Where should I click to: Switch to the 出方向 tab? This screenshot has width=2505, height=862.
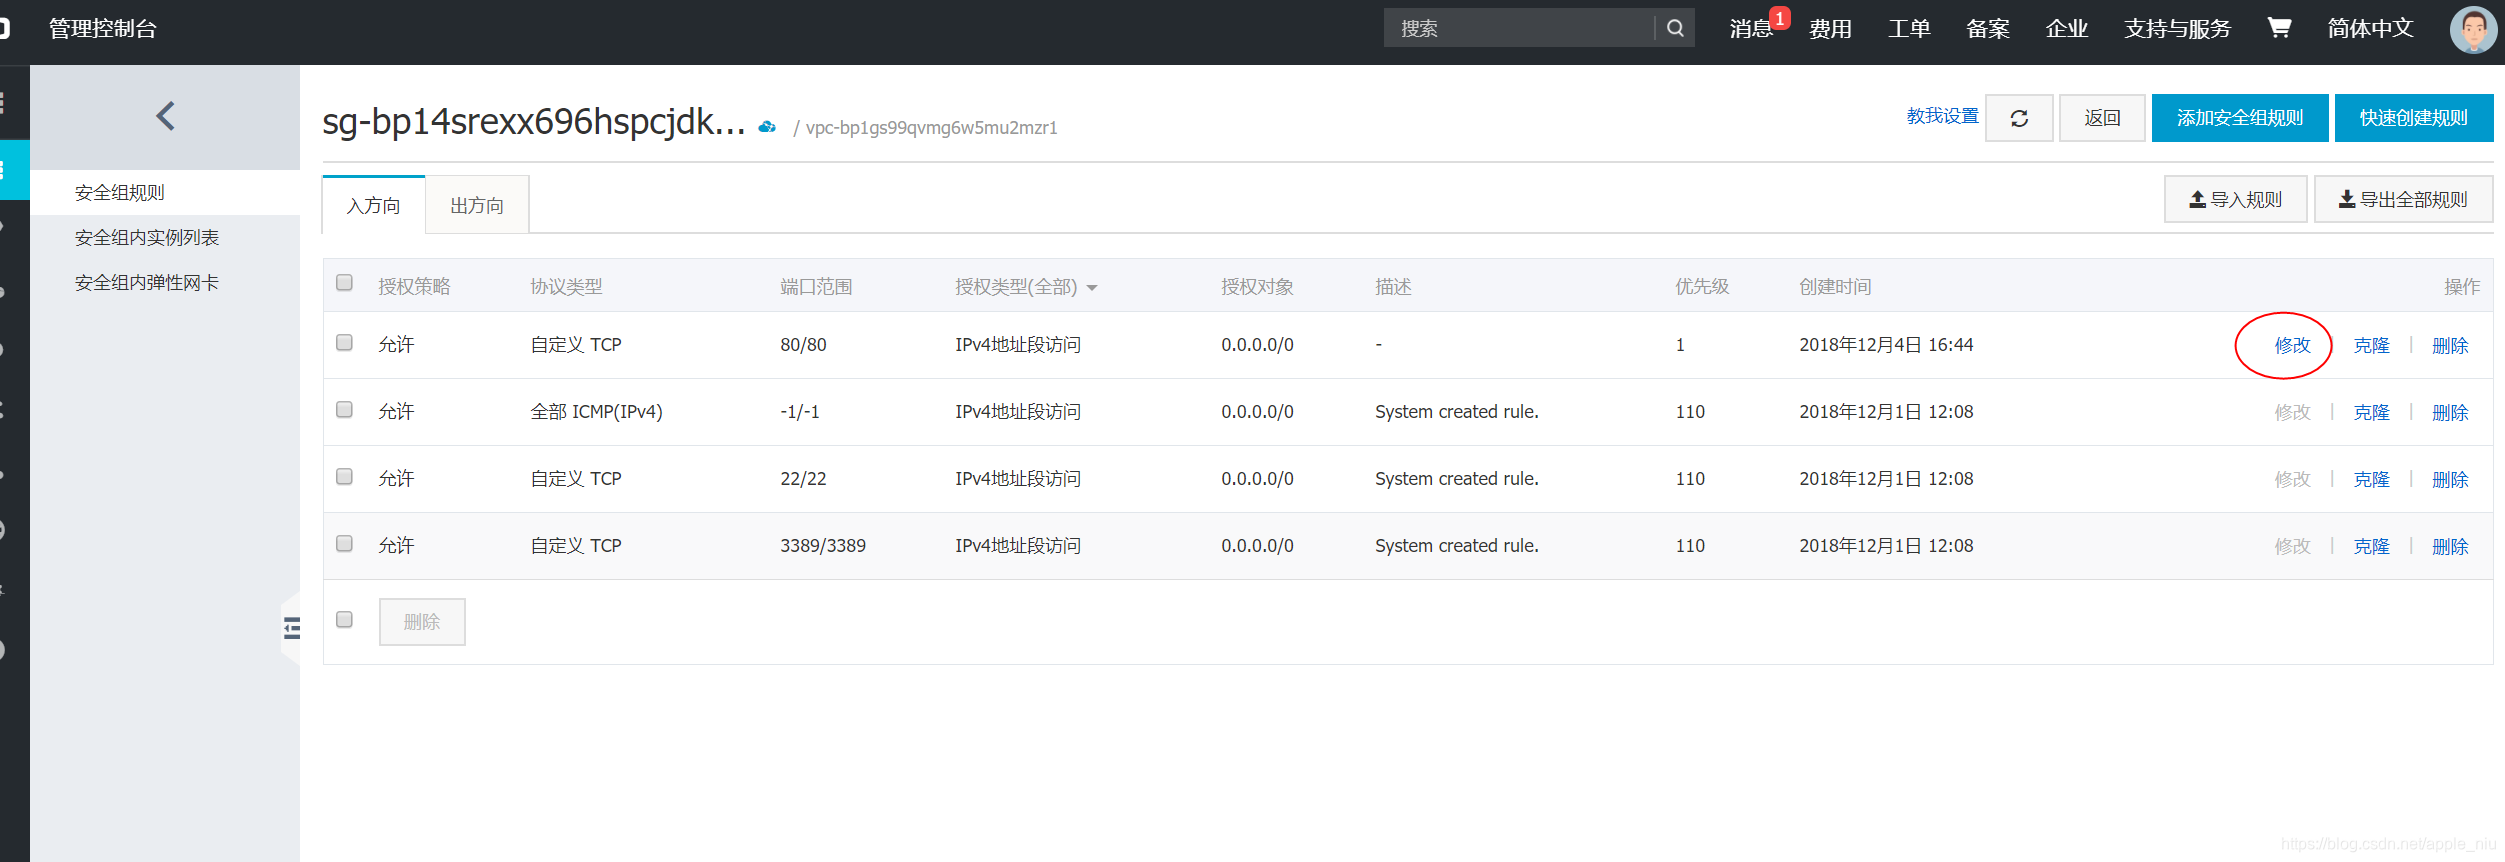pyautogui.click(x=477, y=205)
